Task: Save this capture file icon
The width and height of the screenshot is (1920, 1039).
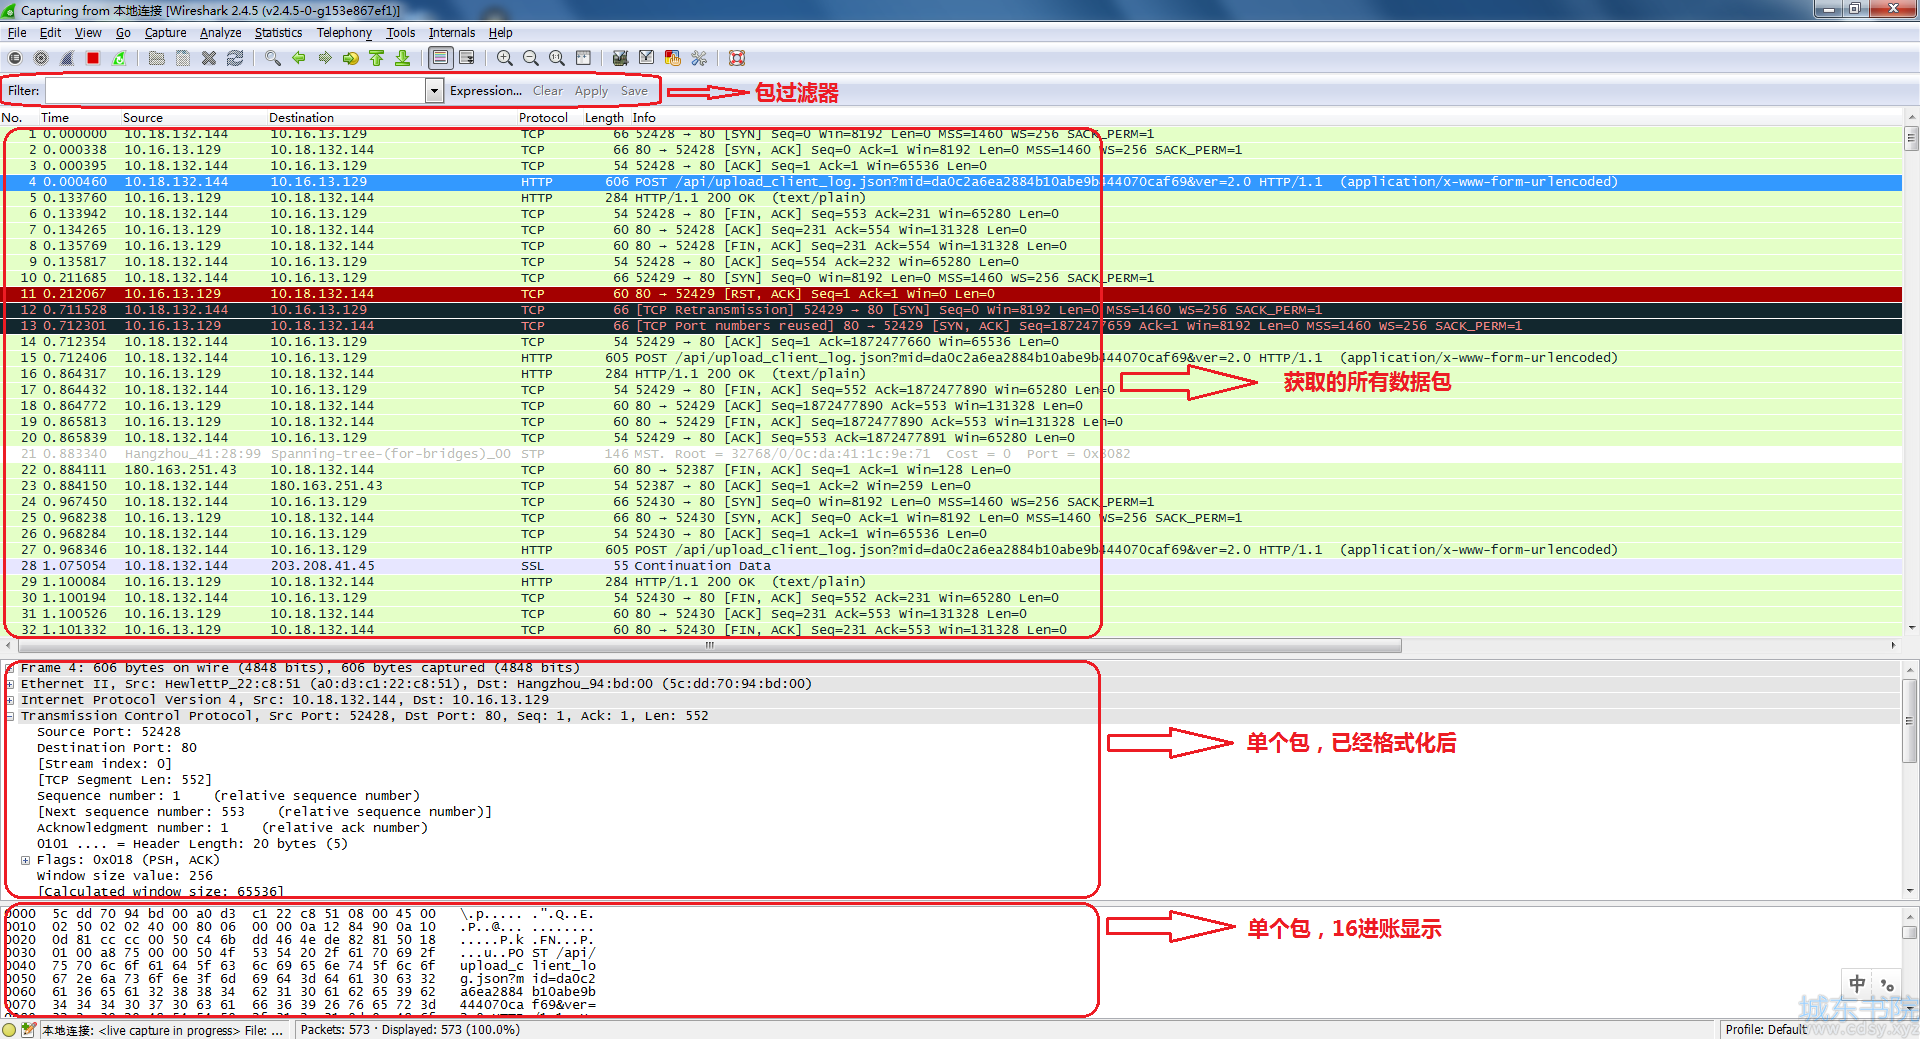Action: [x=183, y=58]
